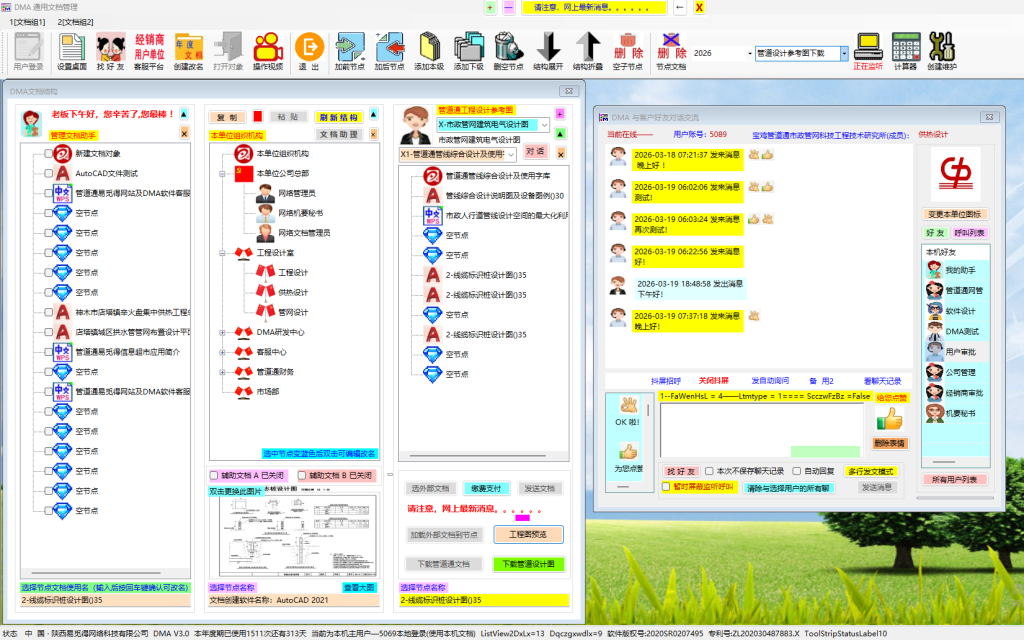Click the red color square beside 复制
The height and width of the screenshot is (640, 1024).
tap(257, 117)
